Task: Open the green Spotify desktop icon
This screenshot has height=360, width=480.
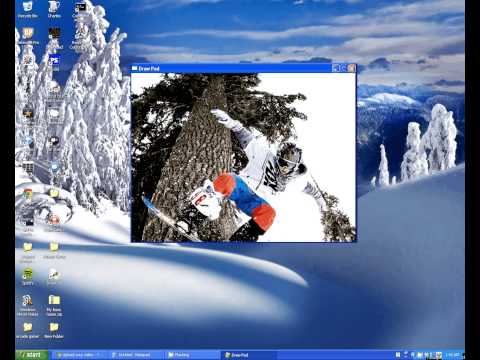Action: tap(27, 277)
